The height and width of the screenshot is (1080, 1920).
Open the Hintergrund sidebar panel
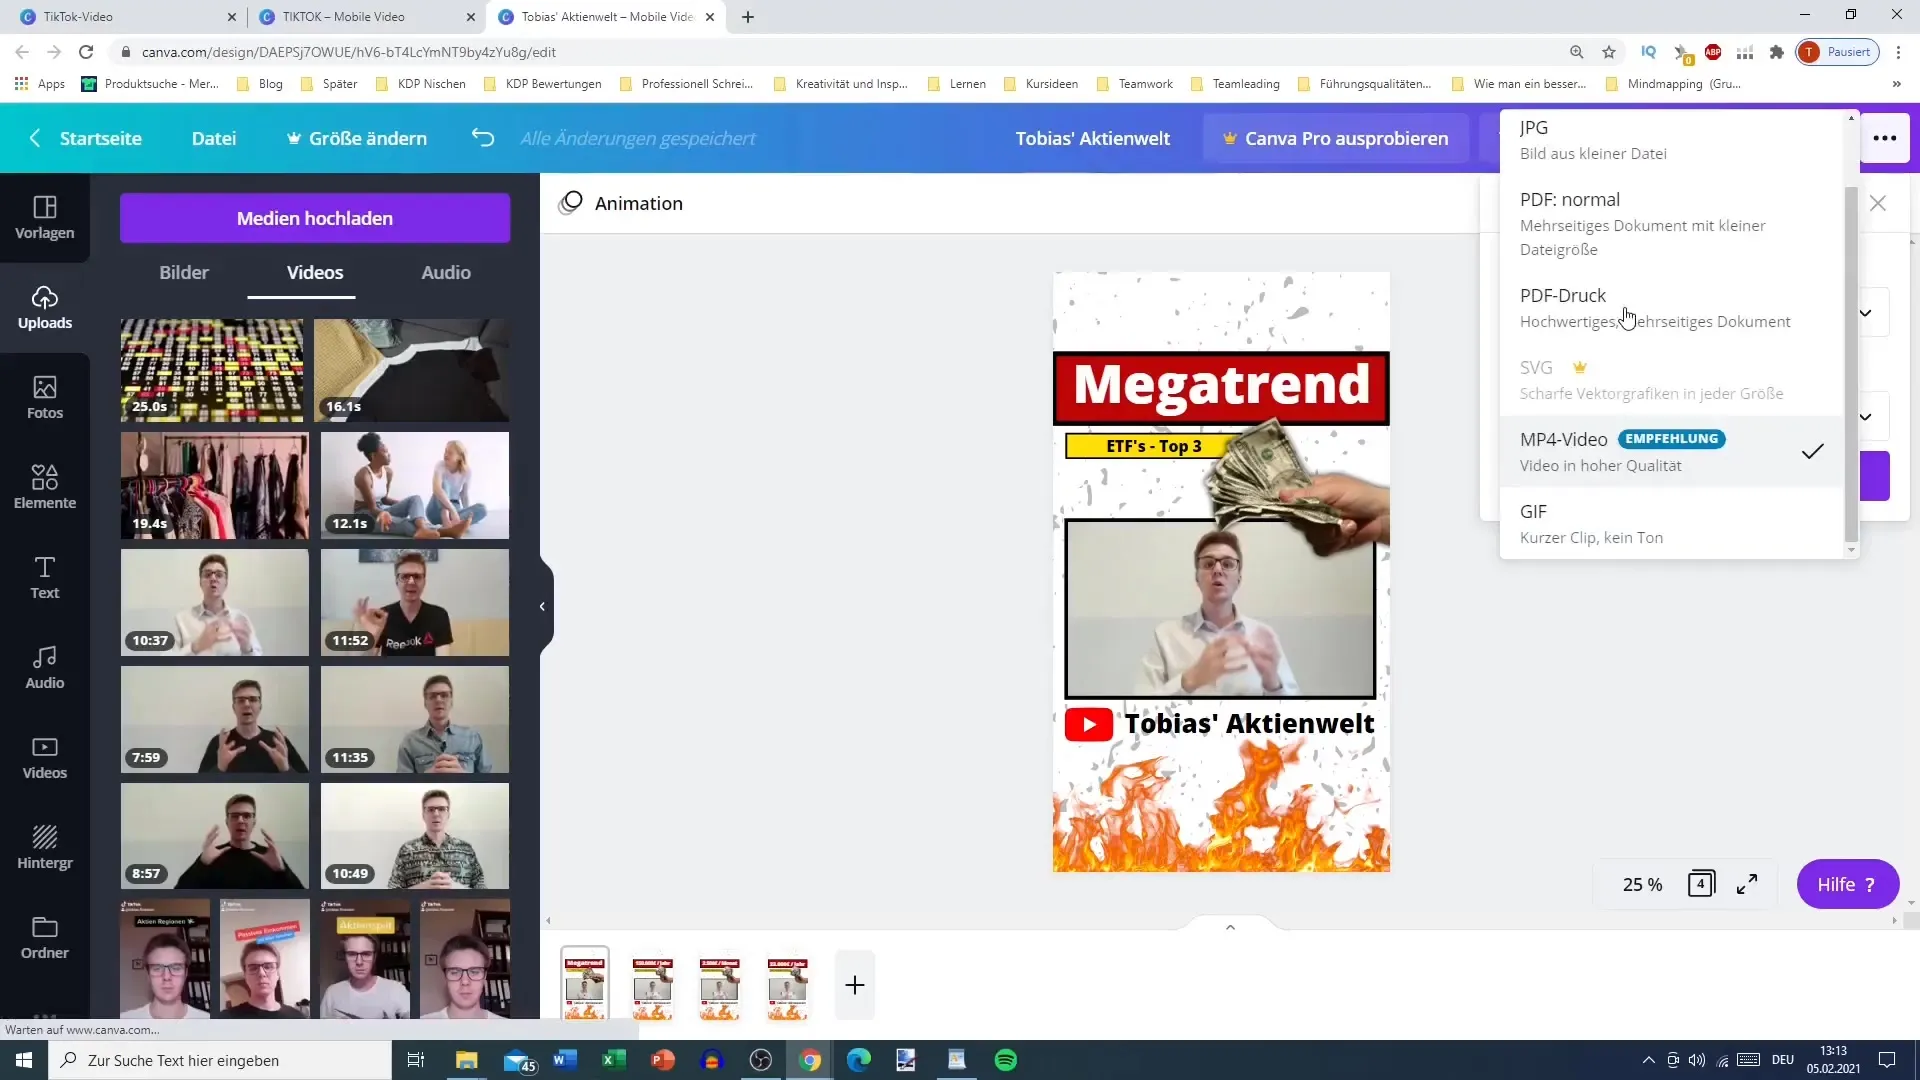(x=45, y=847)
